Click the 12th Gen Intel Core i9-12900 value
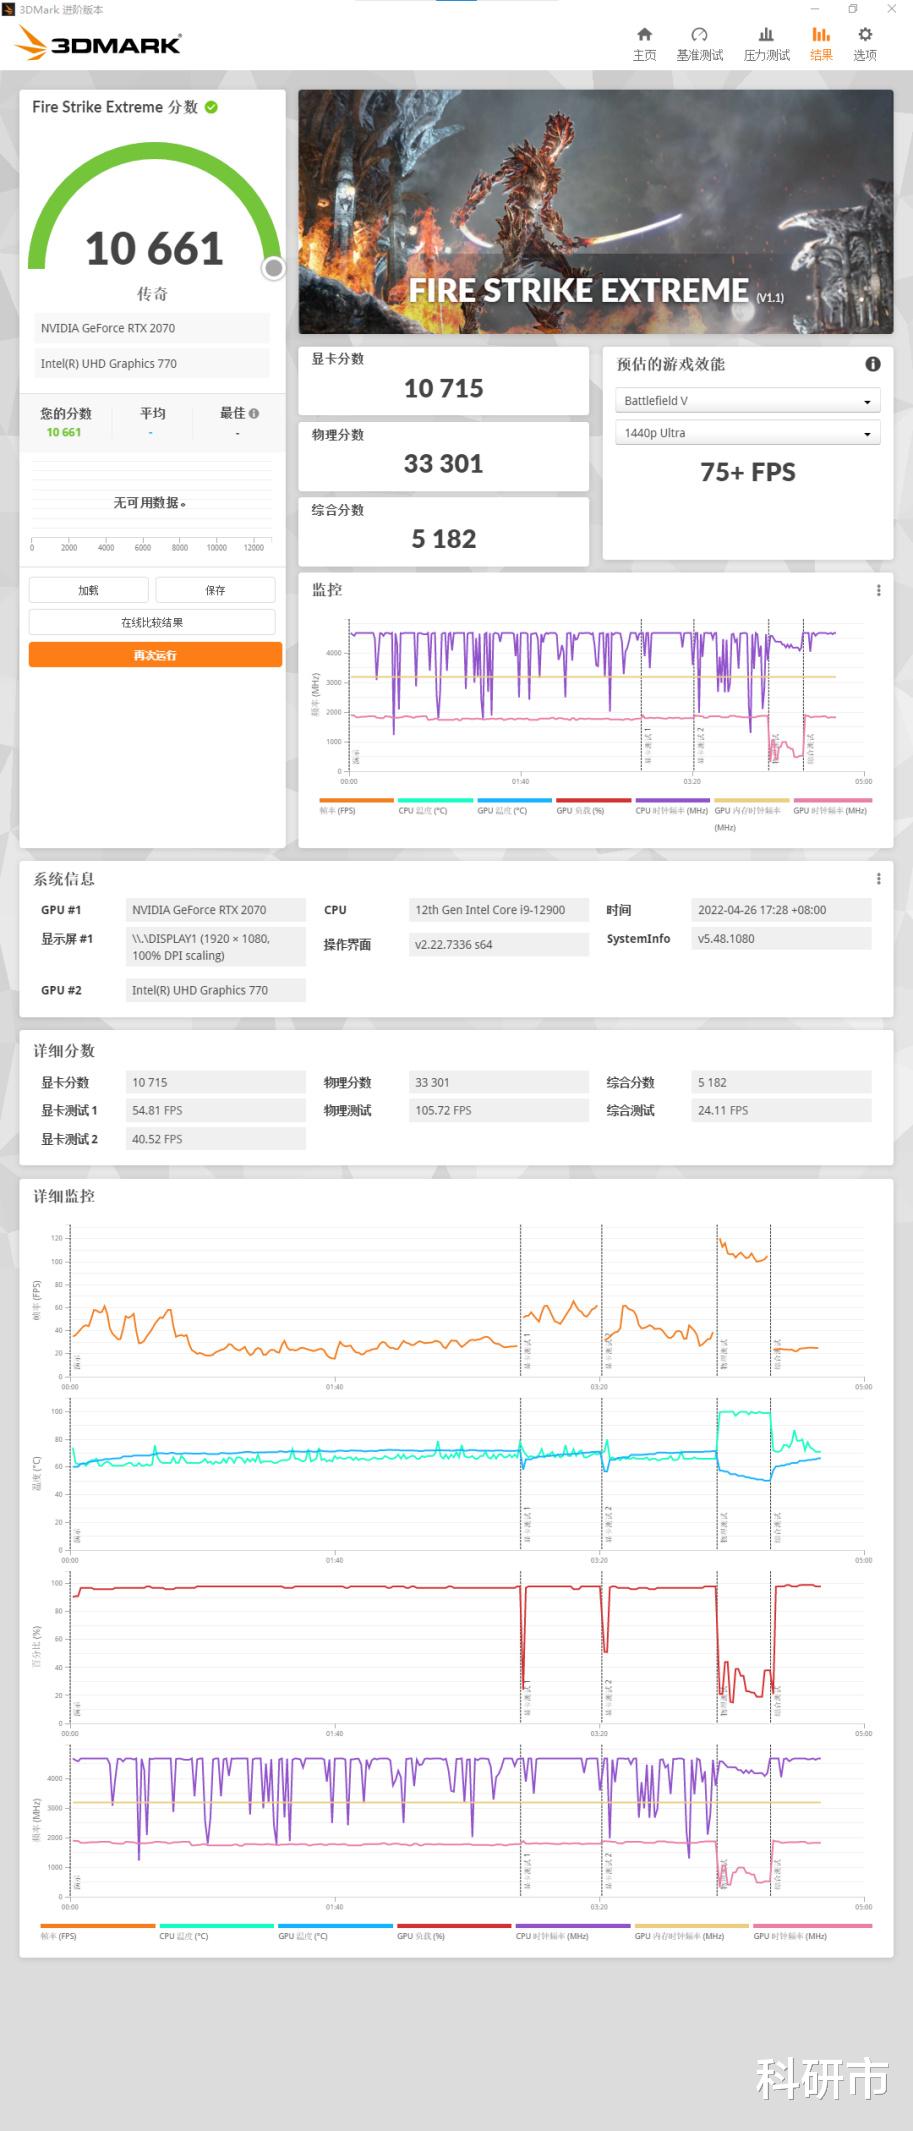 tap(498, 910)
